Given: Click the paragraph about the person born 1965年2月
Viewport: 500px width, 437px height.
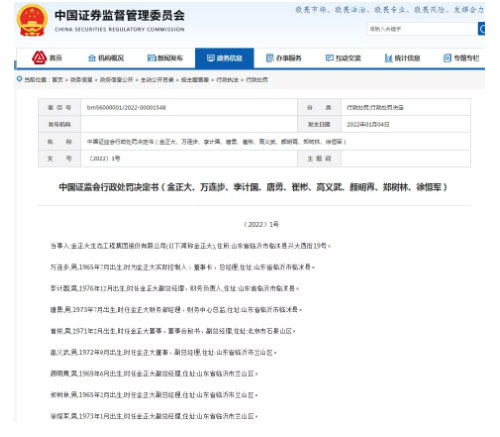Looking at the screenshot, I should pos(154,395).
